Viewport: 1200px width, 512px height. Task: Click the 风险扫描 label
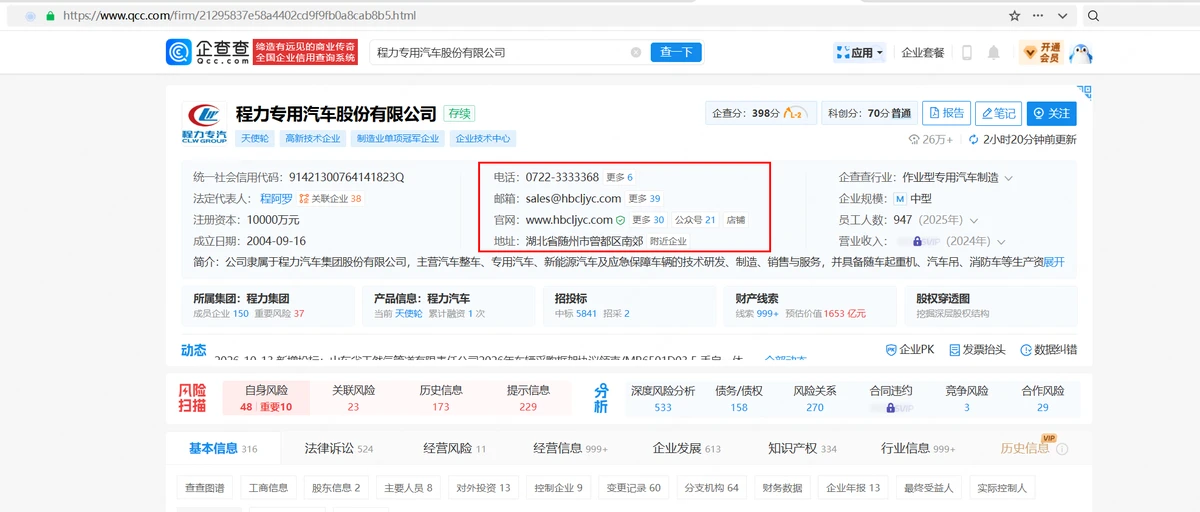[192, 398]
